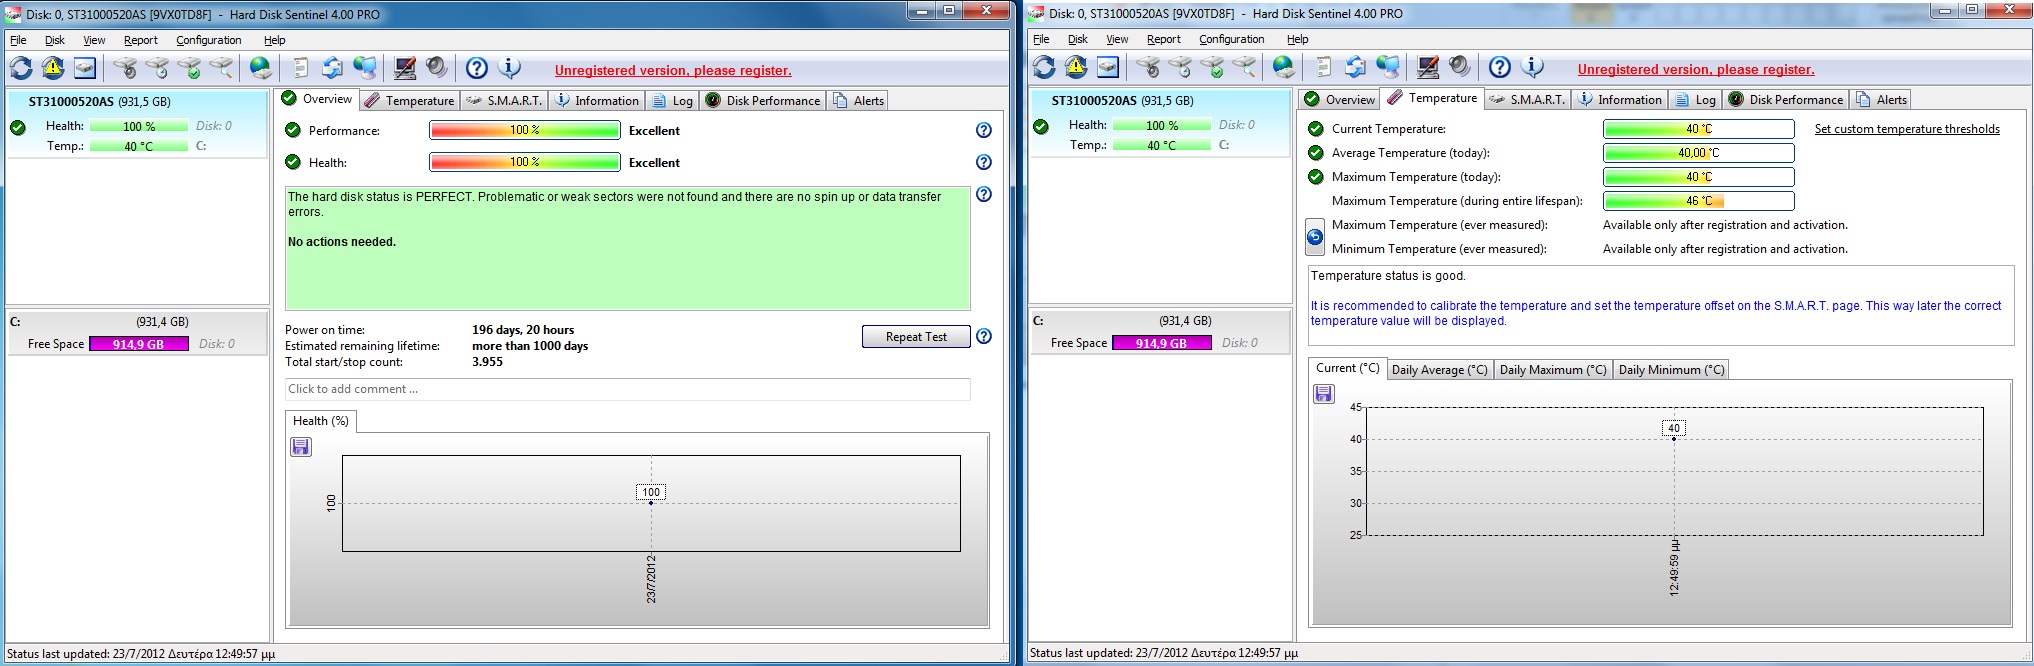The height and width of the screenshot is (666, 2034).
Task: Open Configuration menu in Temperature window
Action: pyautogui.click(x=1231, y=39)
